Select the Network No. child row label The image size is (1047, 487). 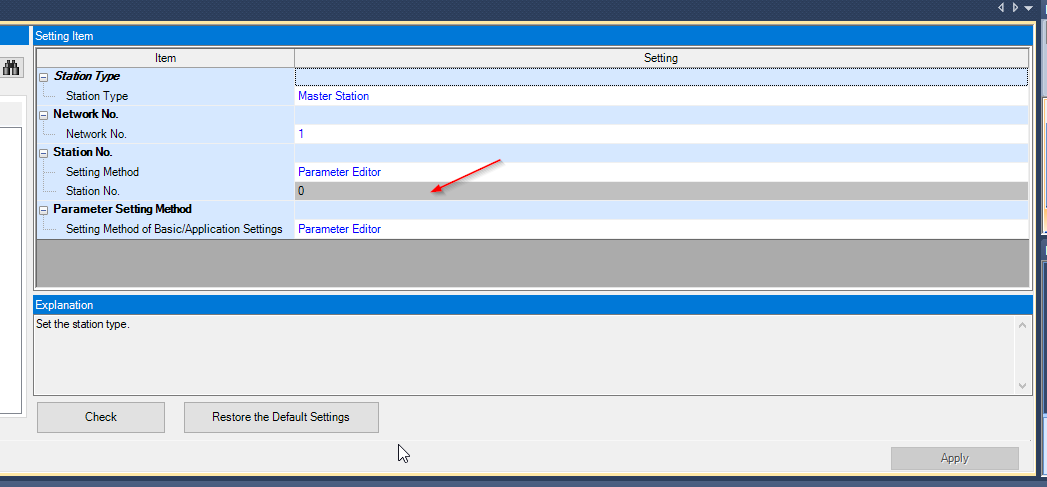click(x=96, y=134)
